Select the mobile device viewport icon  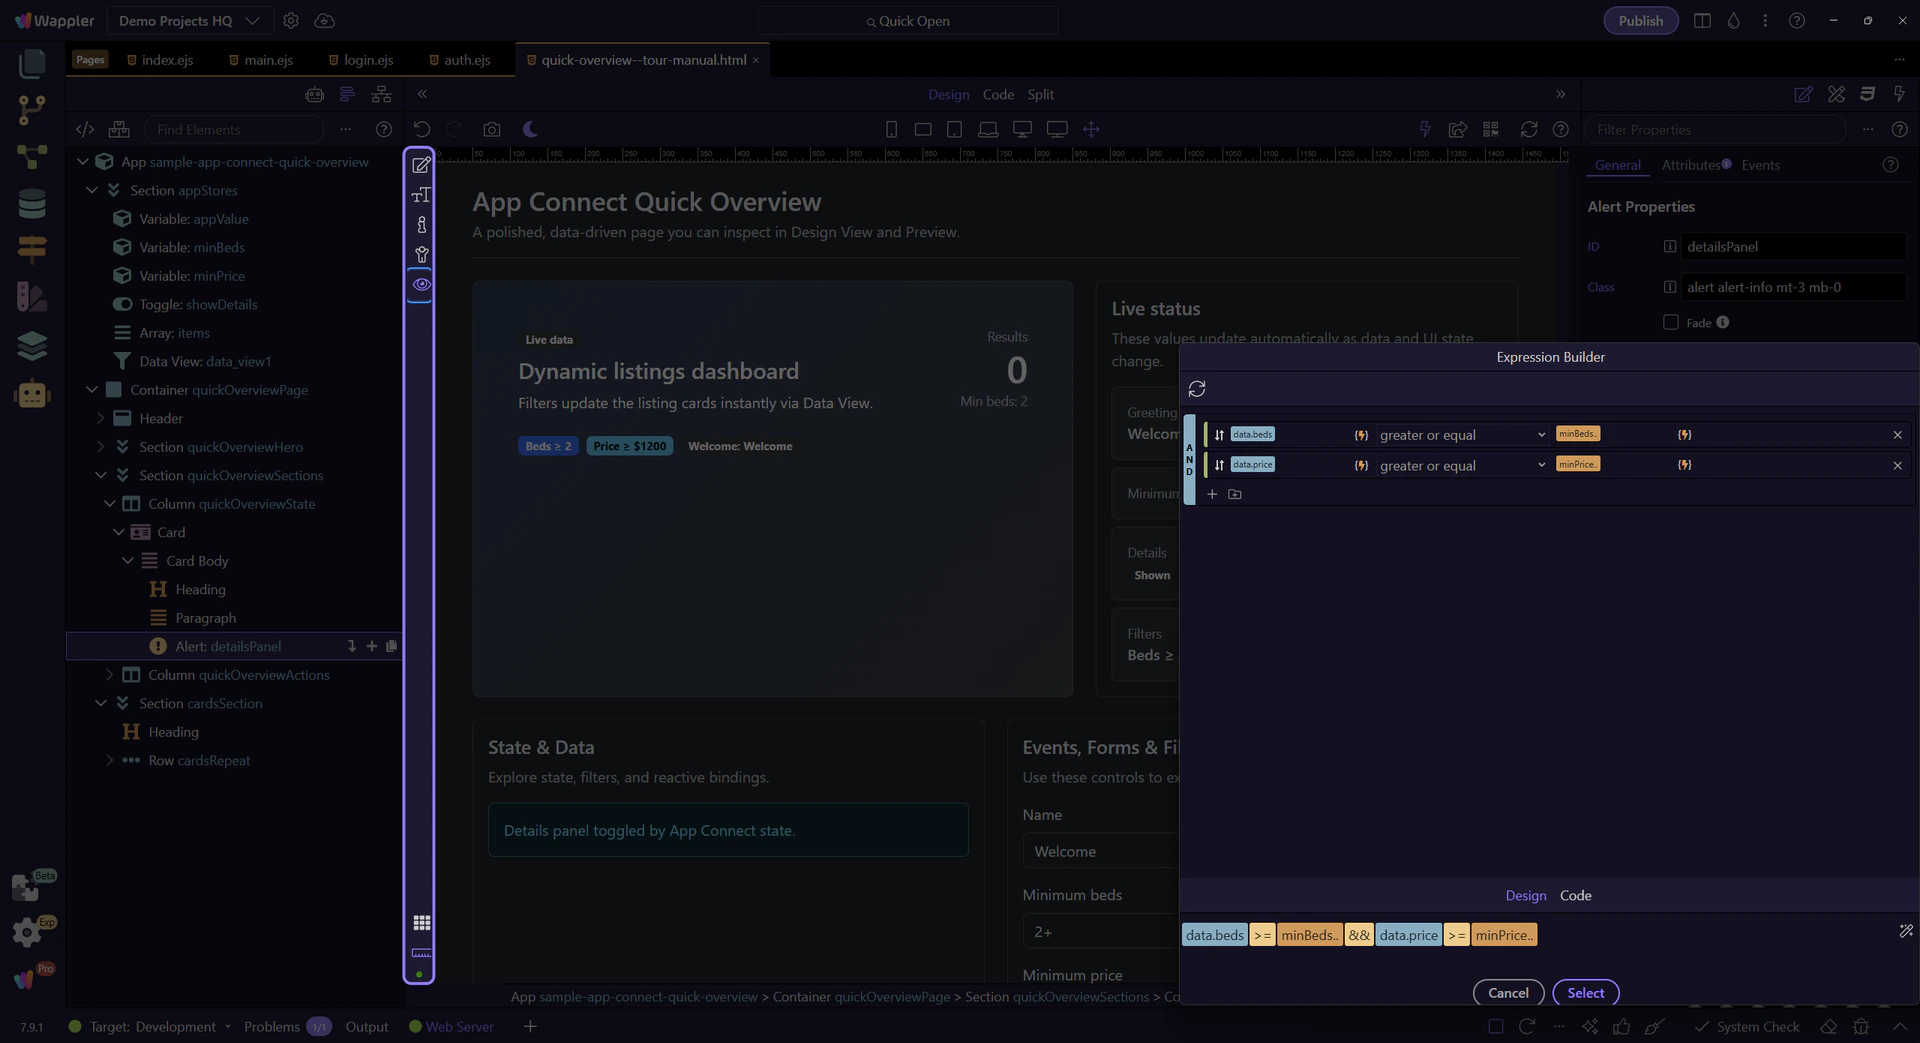tap(891, 130)
